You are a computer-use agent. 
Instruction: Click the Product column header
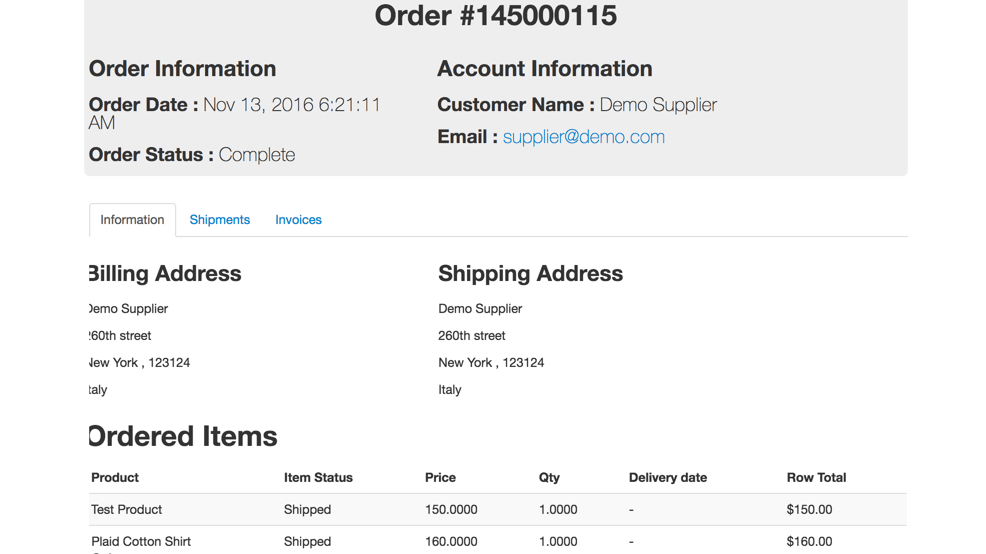(x=115, y=478)
